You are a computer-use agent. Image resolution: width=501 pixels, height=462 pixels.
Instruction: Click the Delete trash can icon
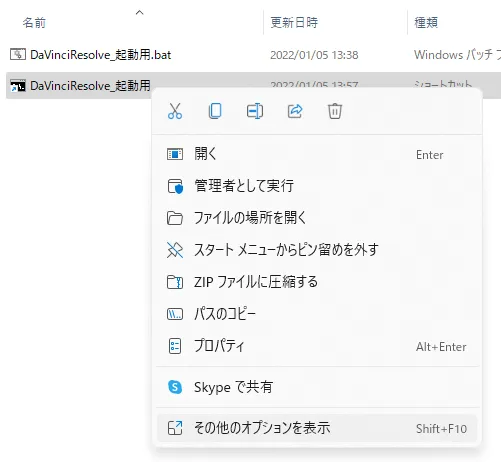coord(335,111)
